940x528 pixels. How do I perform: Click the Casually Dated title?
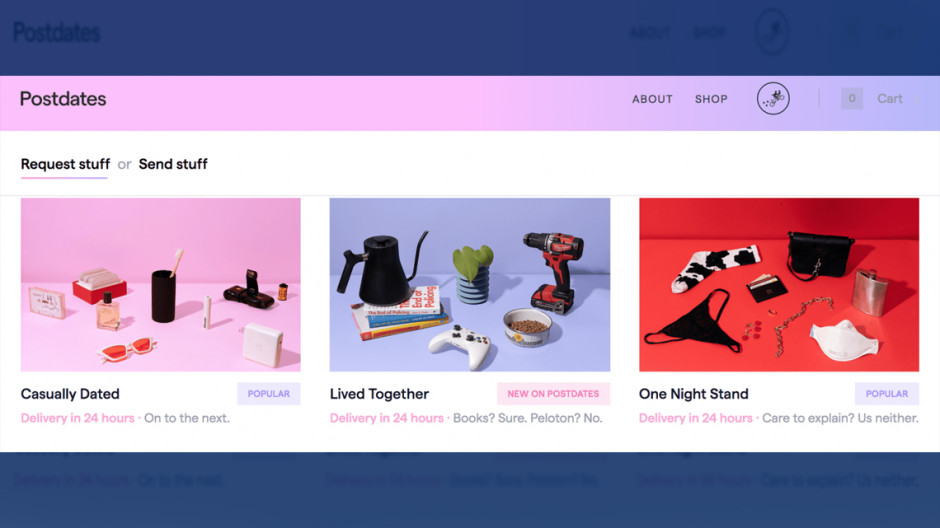tap(70, 394)
